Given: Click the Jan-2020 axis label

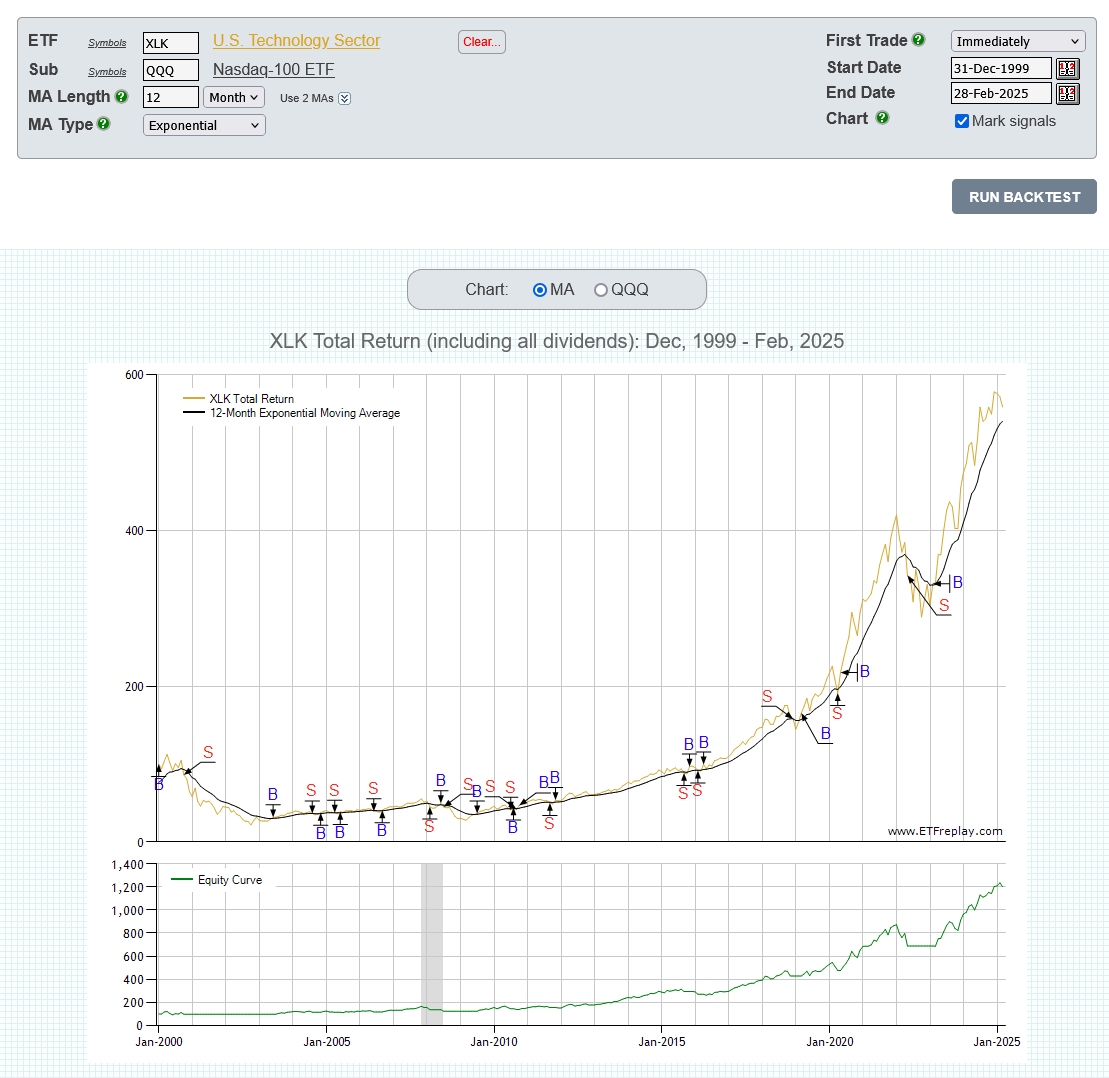Looking at the screenshot, I should coord(830,1042).
